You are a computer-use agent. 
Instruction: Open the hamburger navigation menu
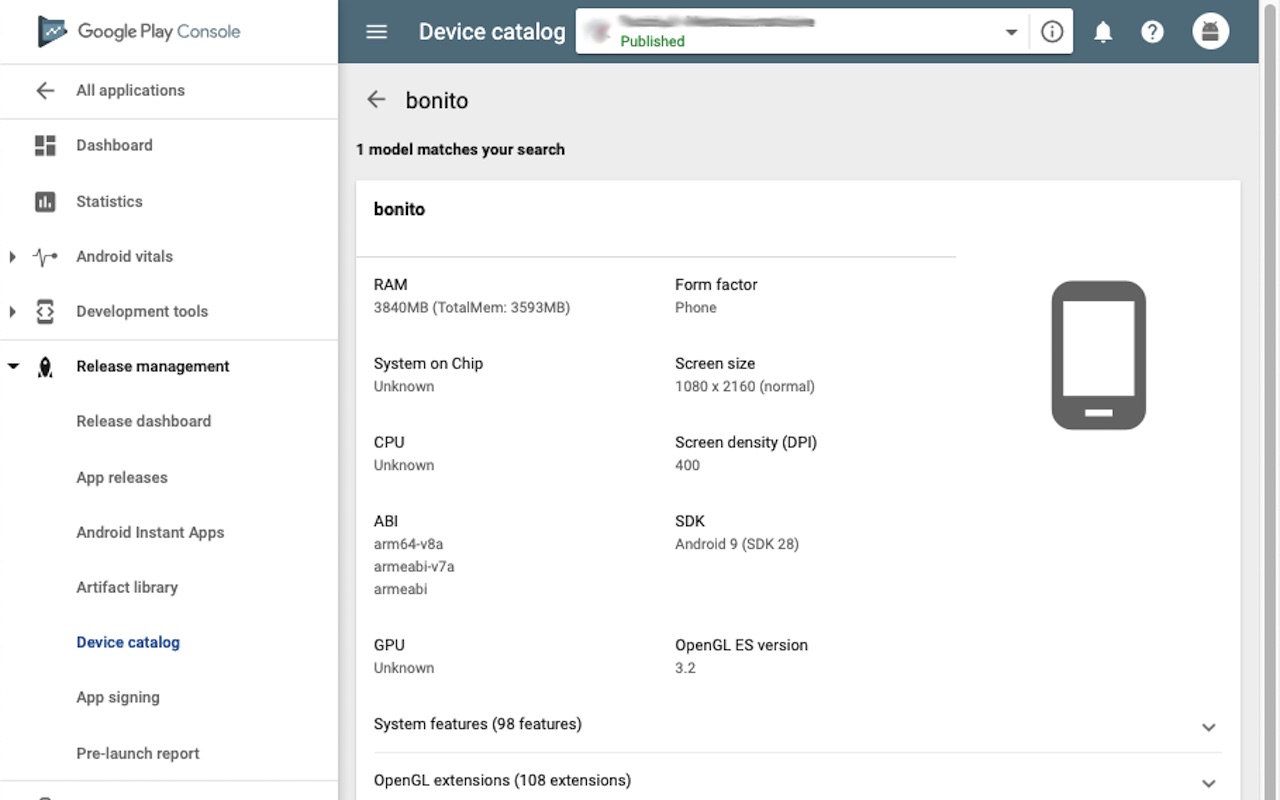(377, 32)
